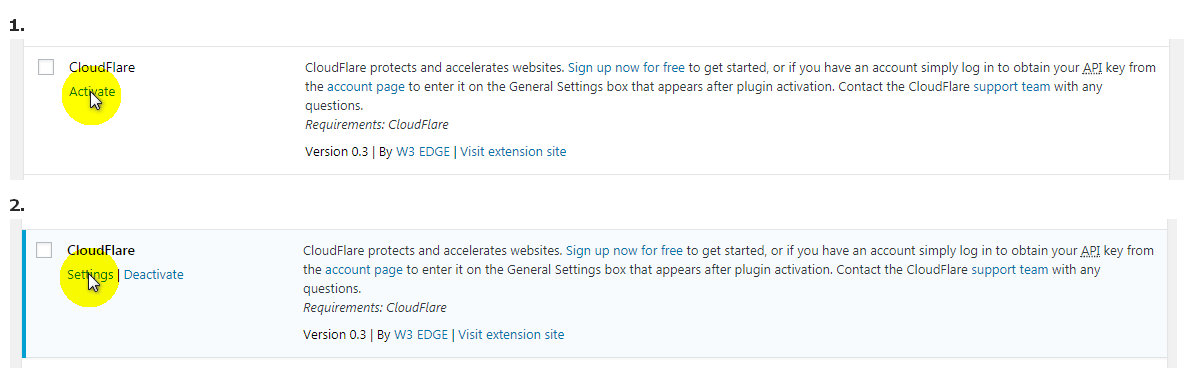The height and width of the screenshot is (378, 1194).
Task: Click the Activate link under CloudFlare
Action: click(92, 91)
